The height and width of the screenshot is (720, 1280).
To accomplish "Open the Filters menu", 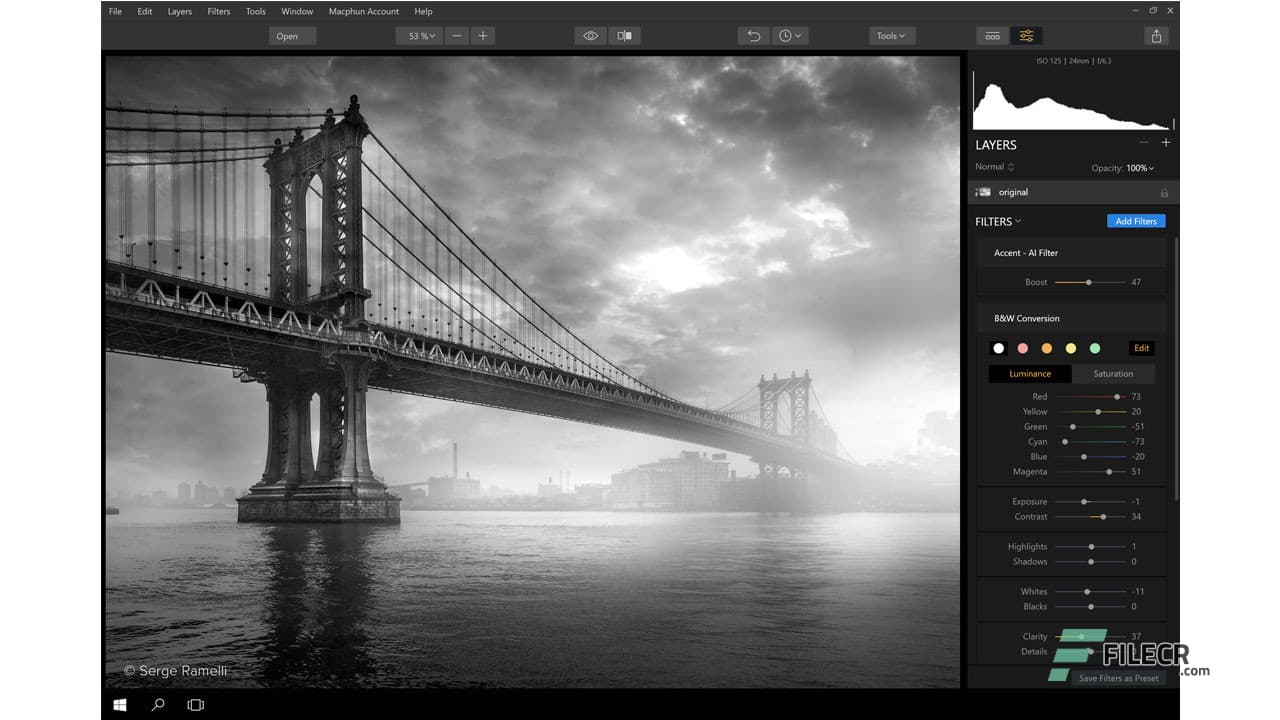I will pos(218,11).
